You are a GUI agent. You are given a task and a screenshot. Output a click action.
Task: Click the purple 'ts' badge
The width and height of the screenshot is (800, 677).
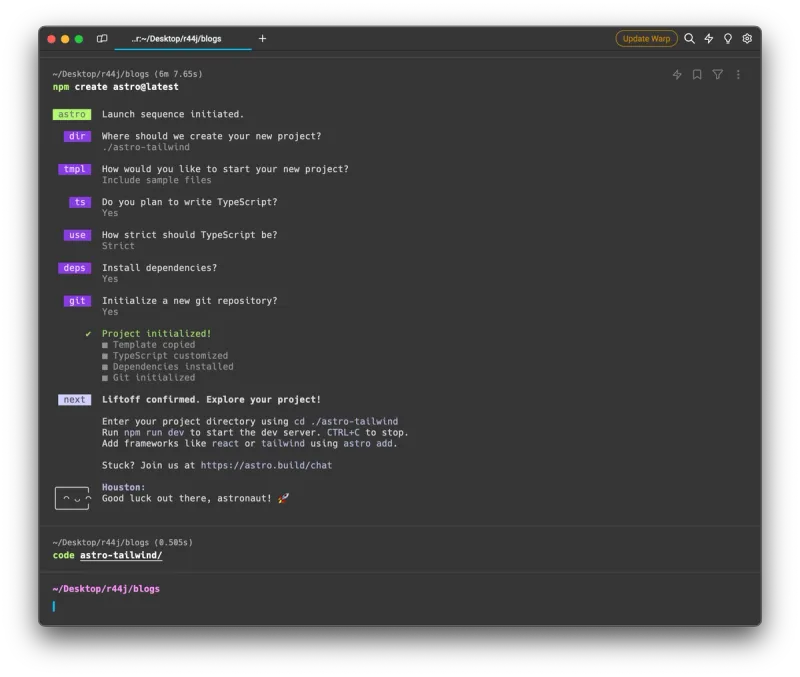80,202
